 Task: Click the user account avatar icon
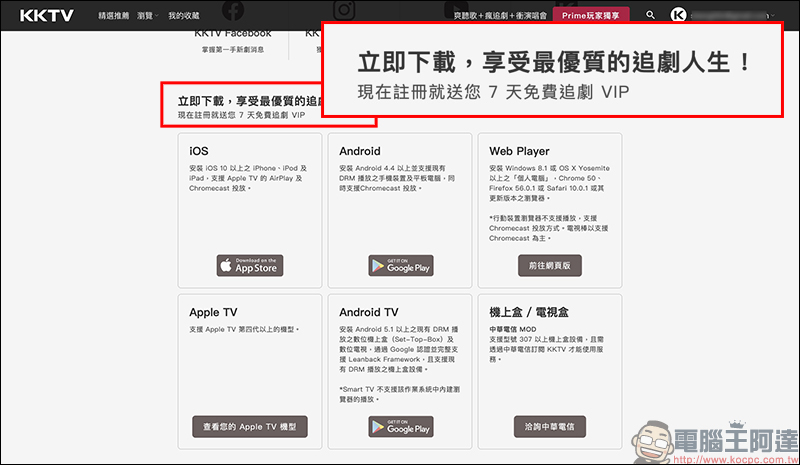tap(678, 15)
